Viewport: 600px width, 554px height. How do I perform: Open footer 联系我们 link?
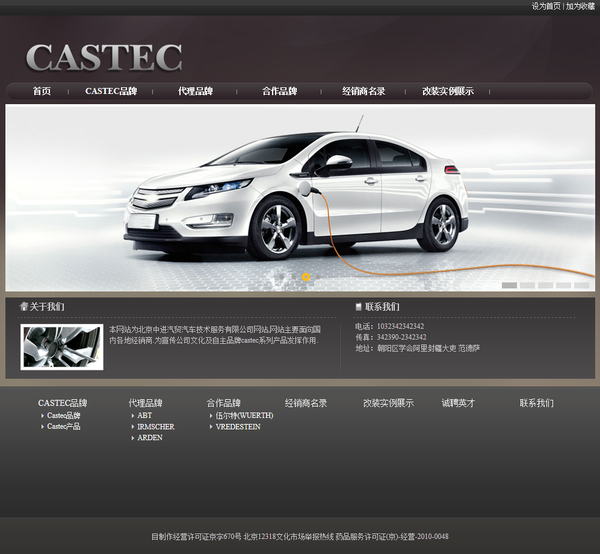[536, 403]
